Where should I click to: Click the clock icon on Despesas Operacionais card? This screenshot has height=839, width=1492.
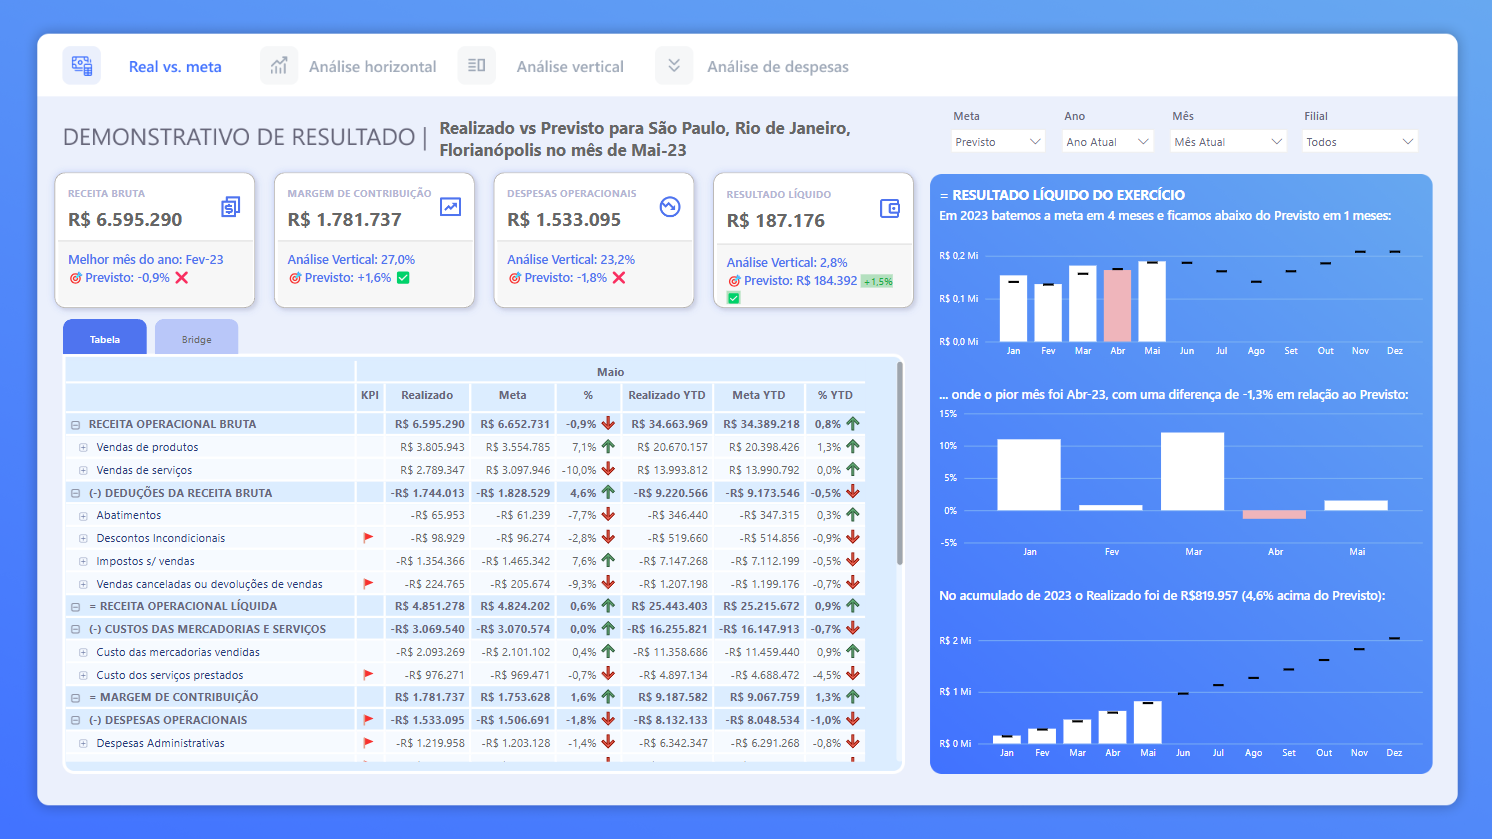670,207
